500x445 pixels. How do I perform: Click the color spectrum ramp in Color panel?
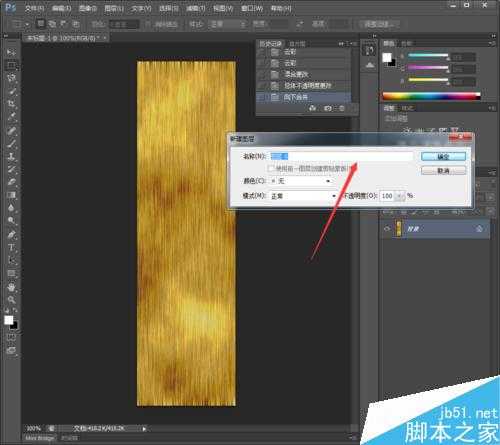[431, 96]
